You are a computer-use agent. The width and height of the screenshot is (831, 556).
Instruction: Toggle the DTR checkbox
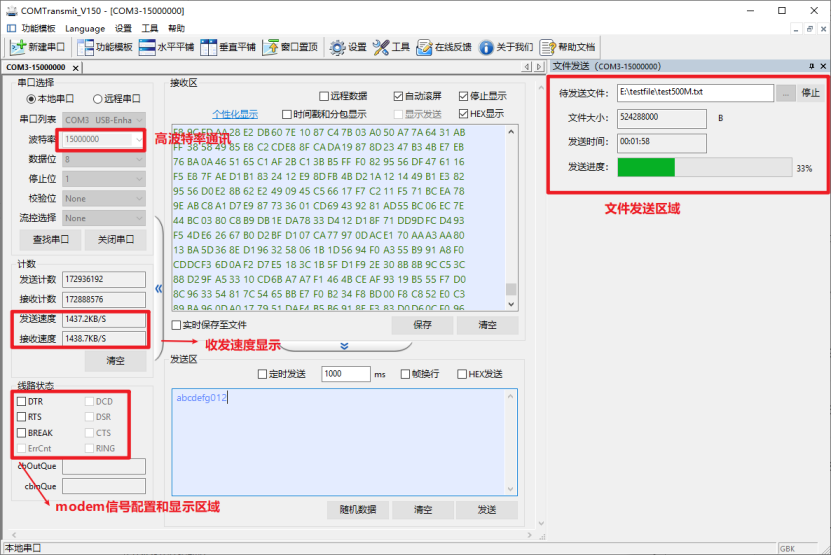coord(21,401)
